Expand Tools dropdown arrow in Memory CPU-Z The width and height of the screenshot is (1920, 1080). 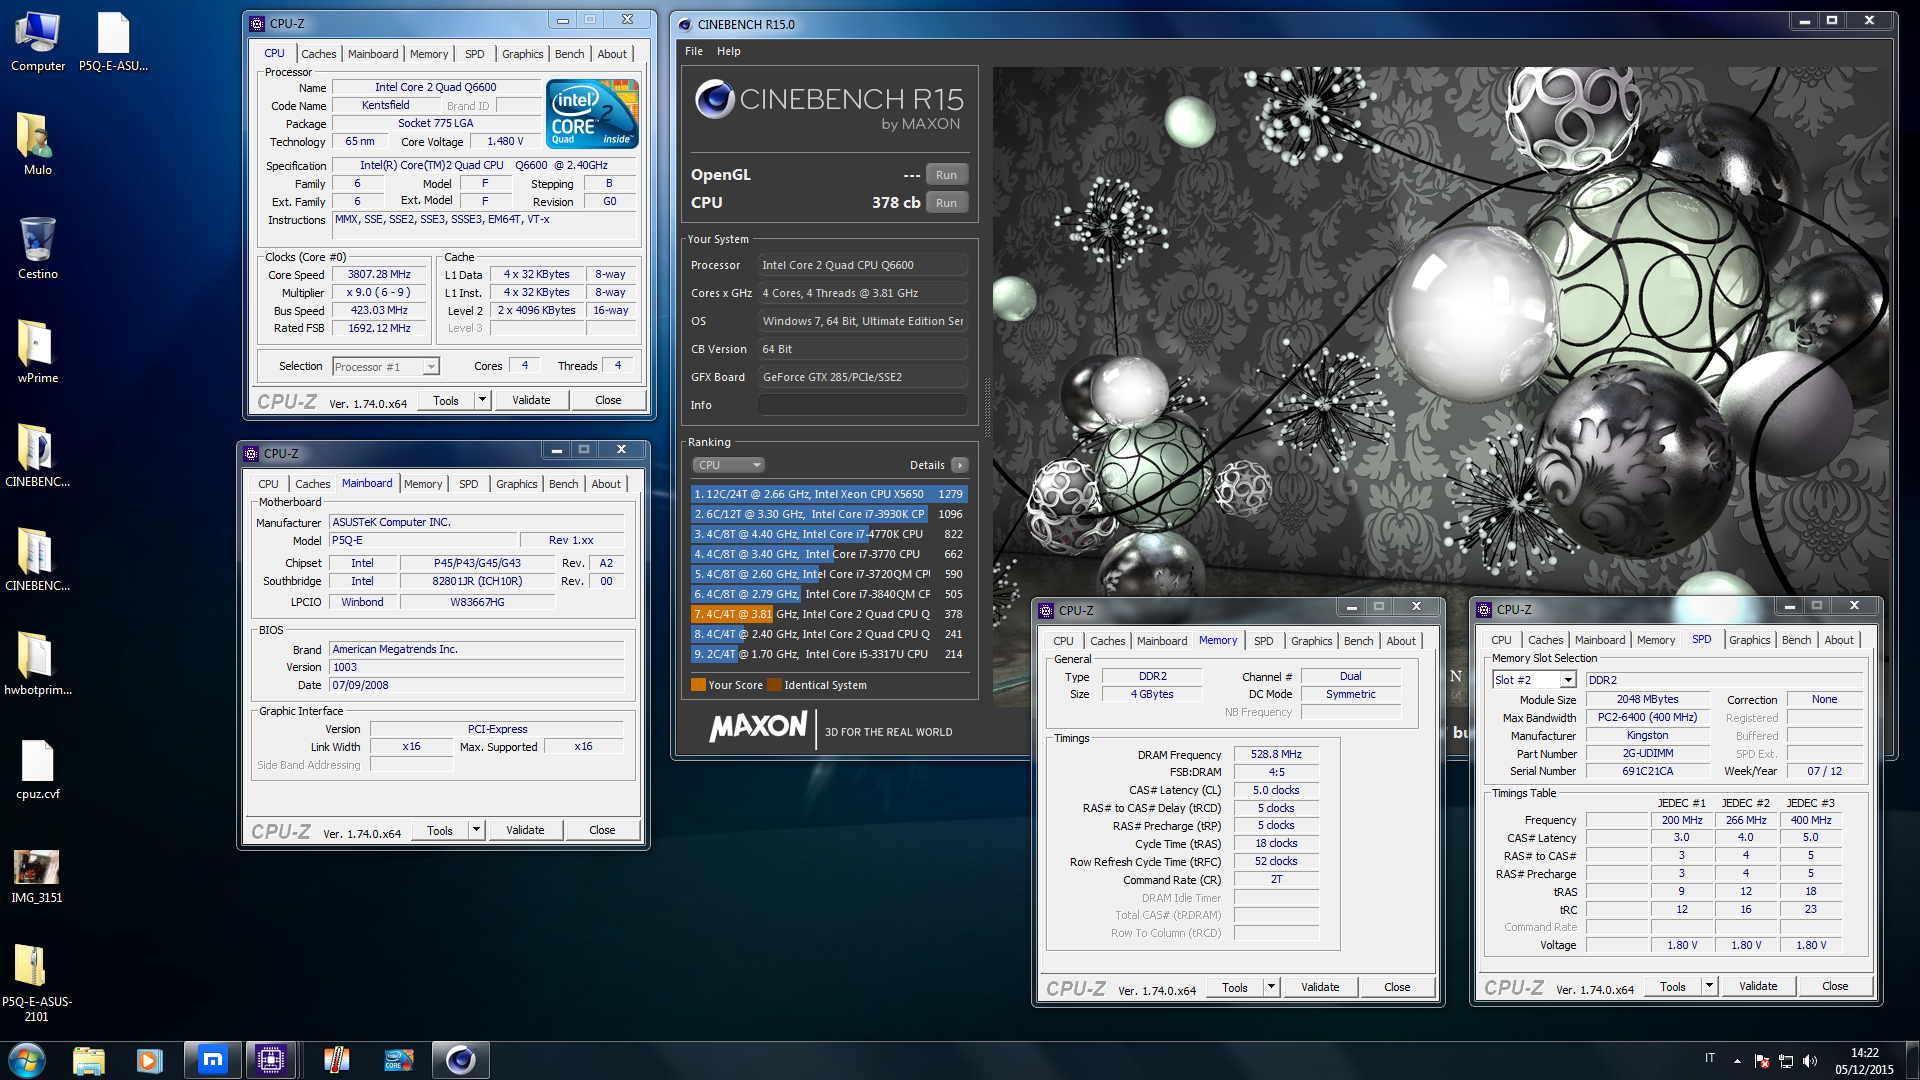click(x=1271, y=987)
